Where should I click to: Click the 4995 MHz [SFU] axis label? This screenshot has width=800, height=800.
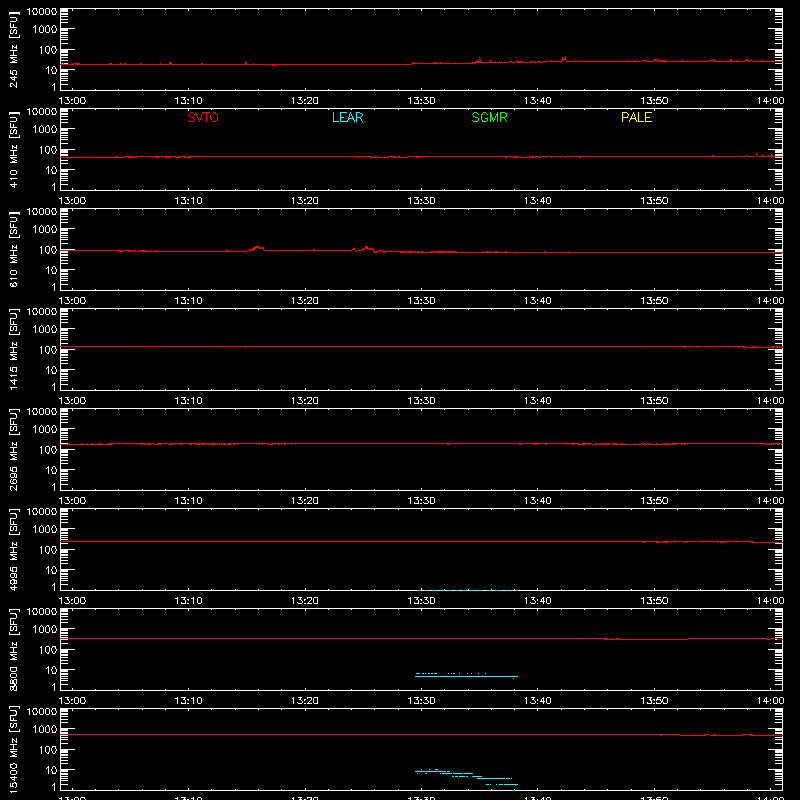[x=13, y=549]
